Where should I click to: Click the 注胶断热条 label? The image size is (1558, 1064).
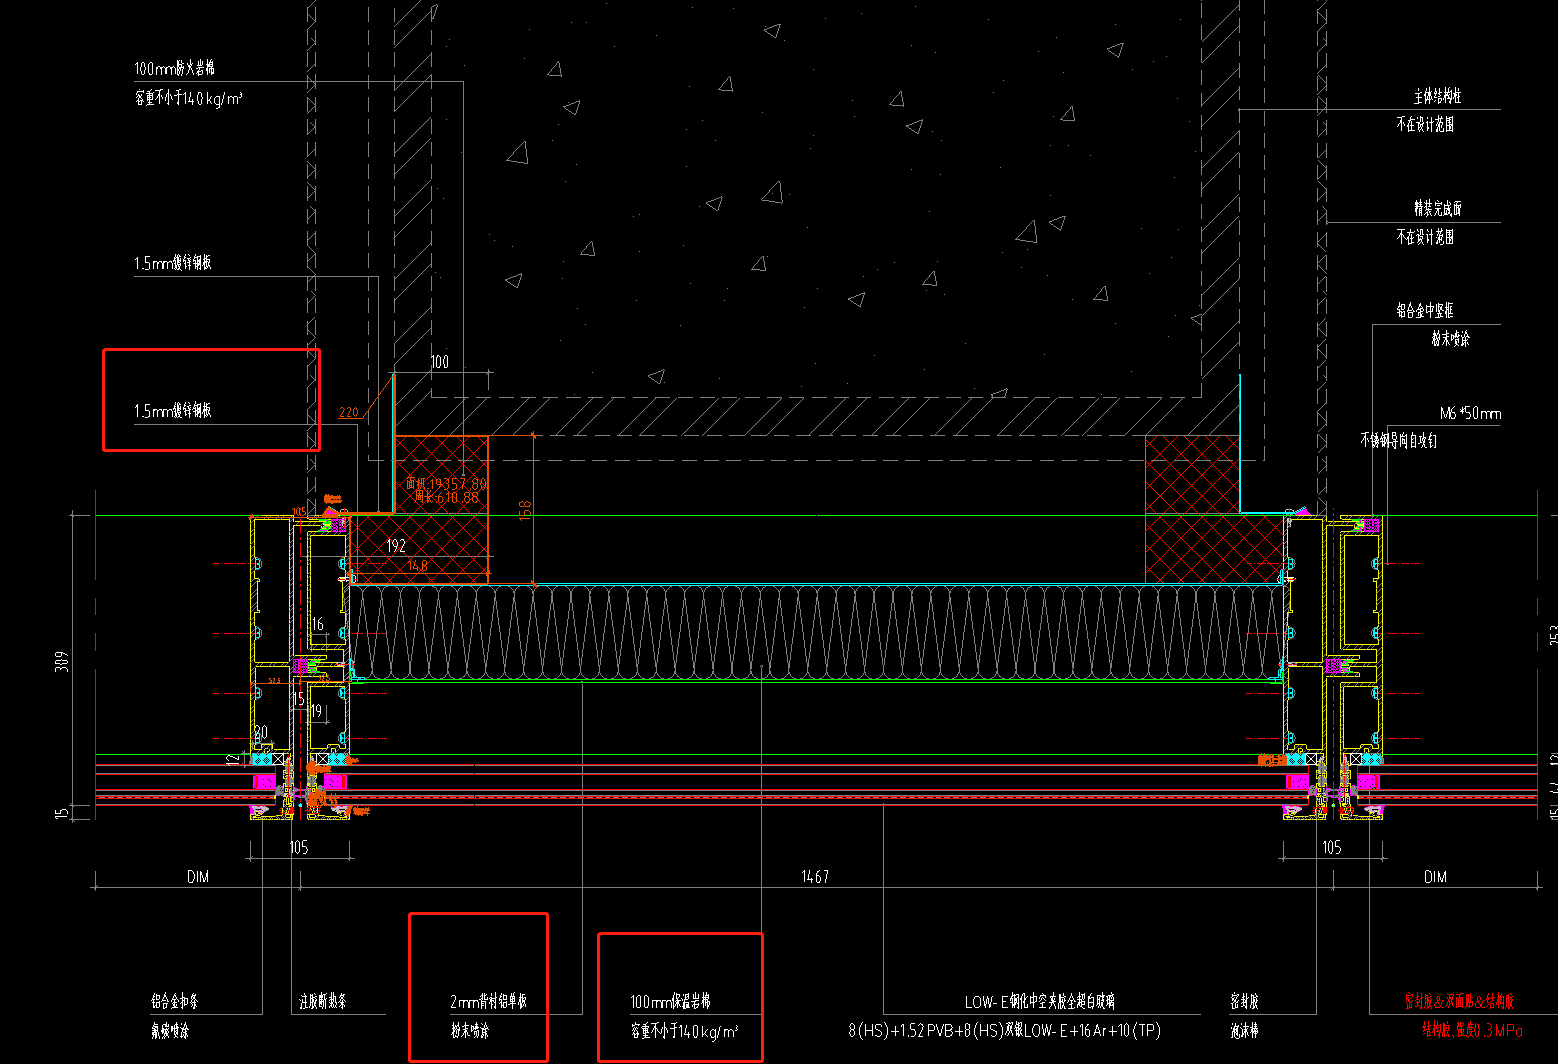[322, 1001]
